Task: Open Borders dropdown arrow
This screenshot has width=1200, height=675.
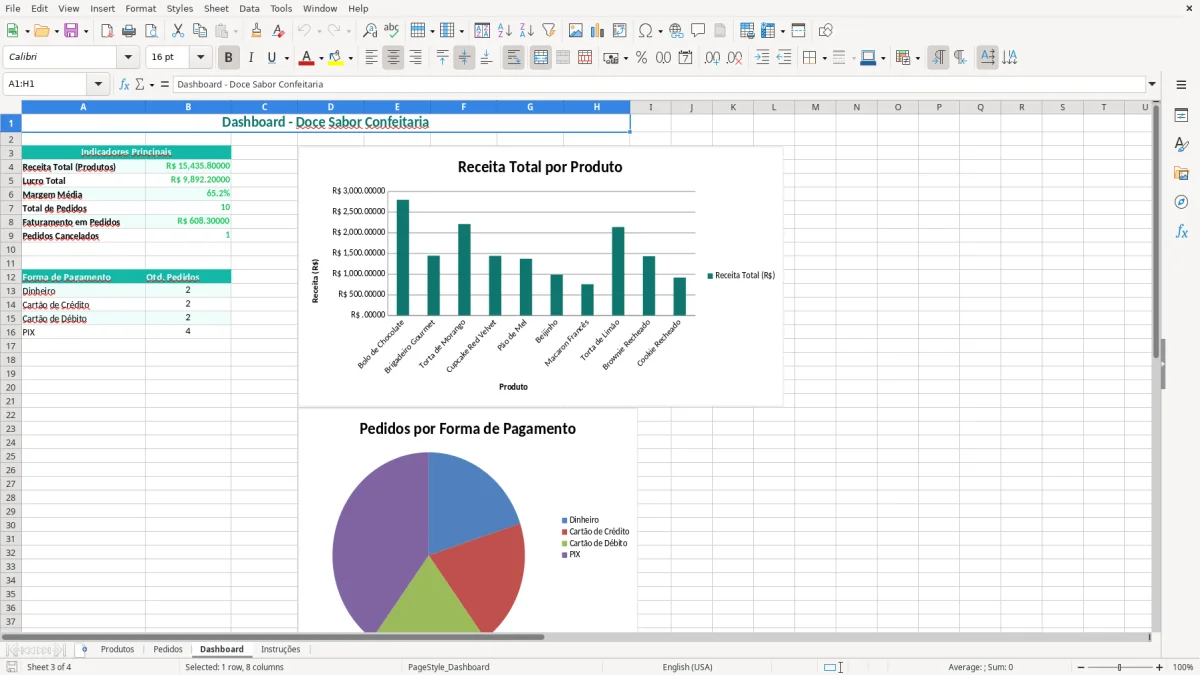Action: click(x=824, y=58)
